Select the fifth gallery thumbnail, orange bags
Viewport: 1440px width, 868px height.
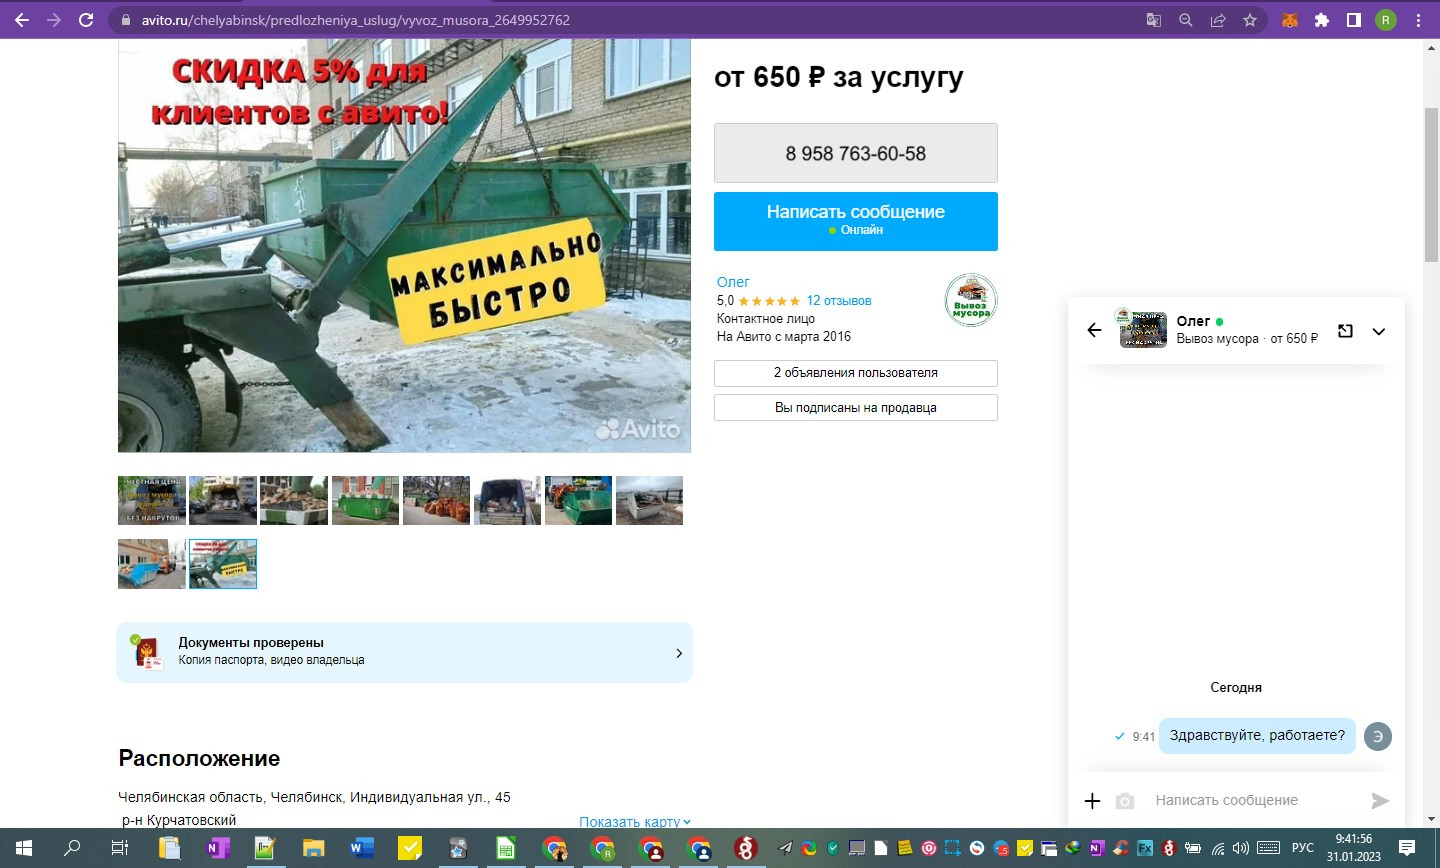click(x=436, y=500)
